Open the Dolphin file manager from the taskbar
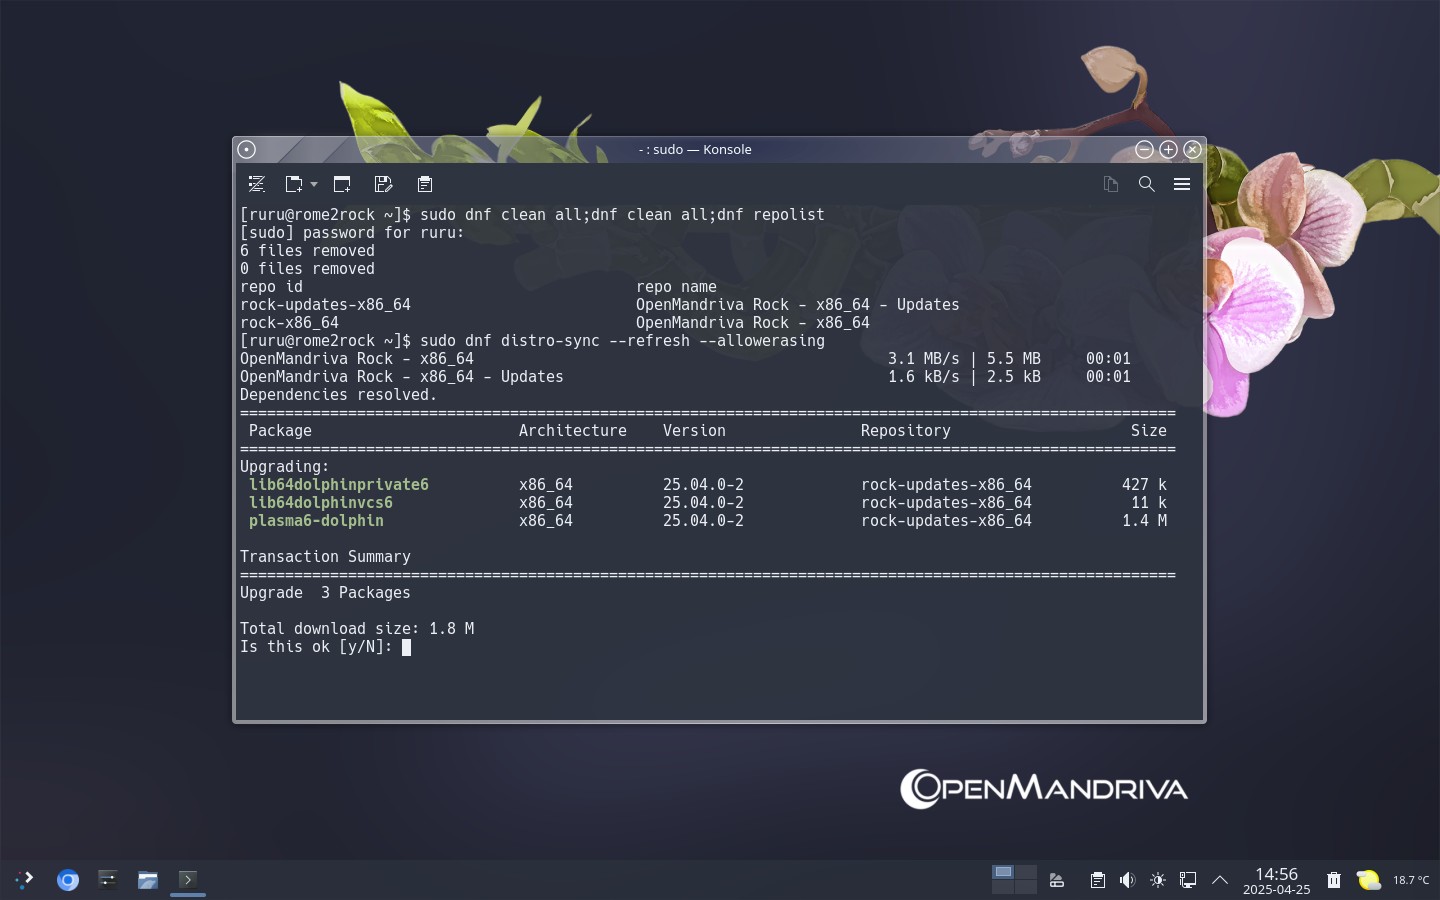 [148, 880]
